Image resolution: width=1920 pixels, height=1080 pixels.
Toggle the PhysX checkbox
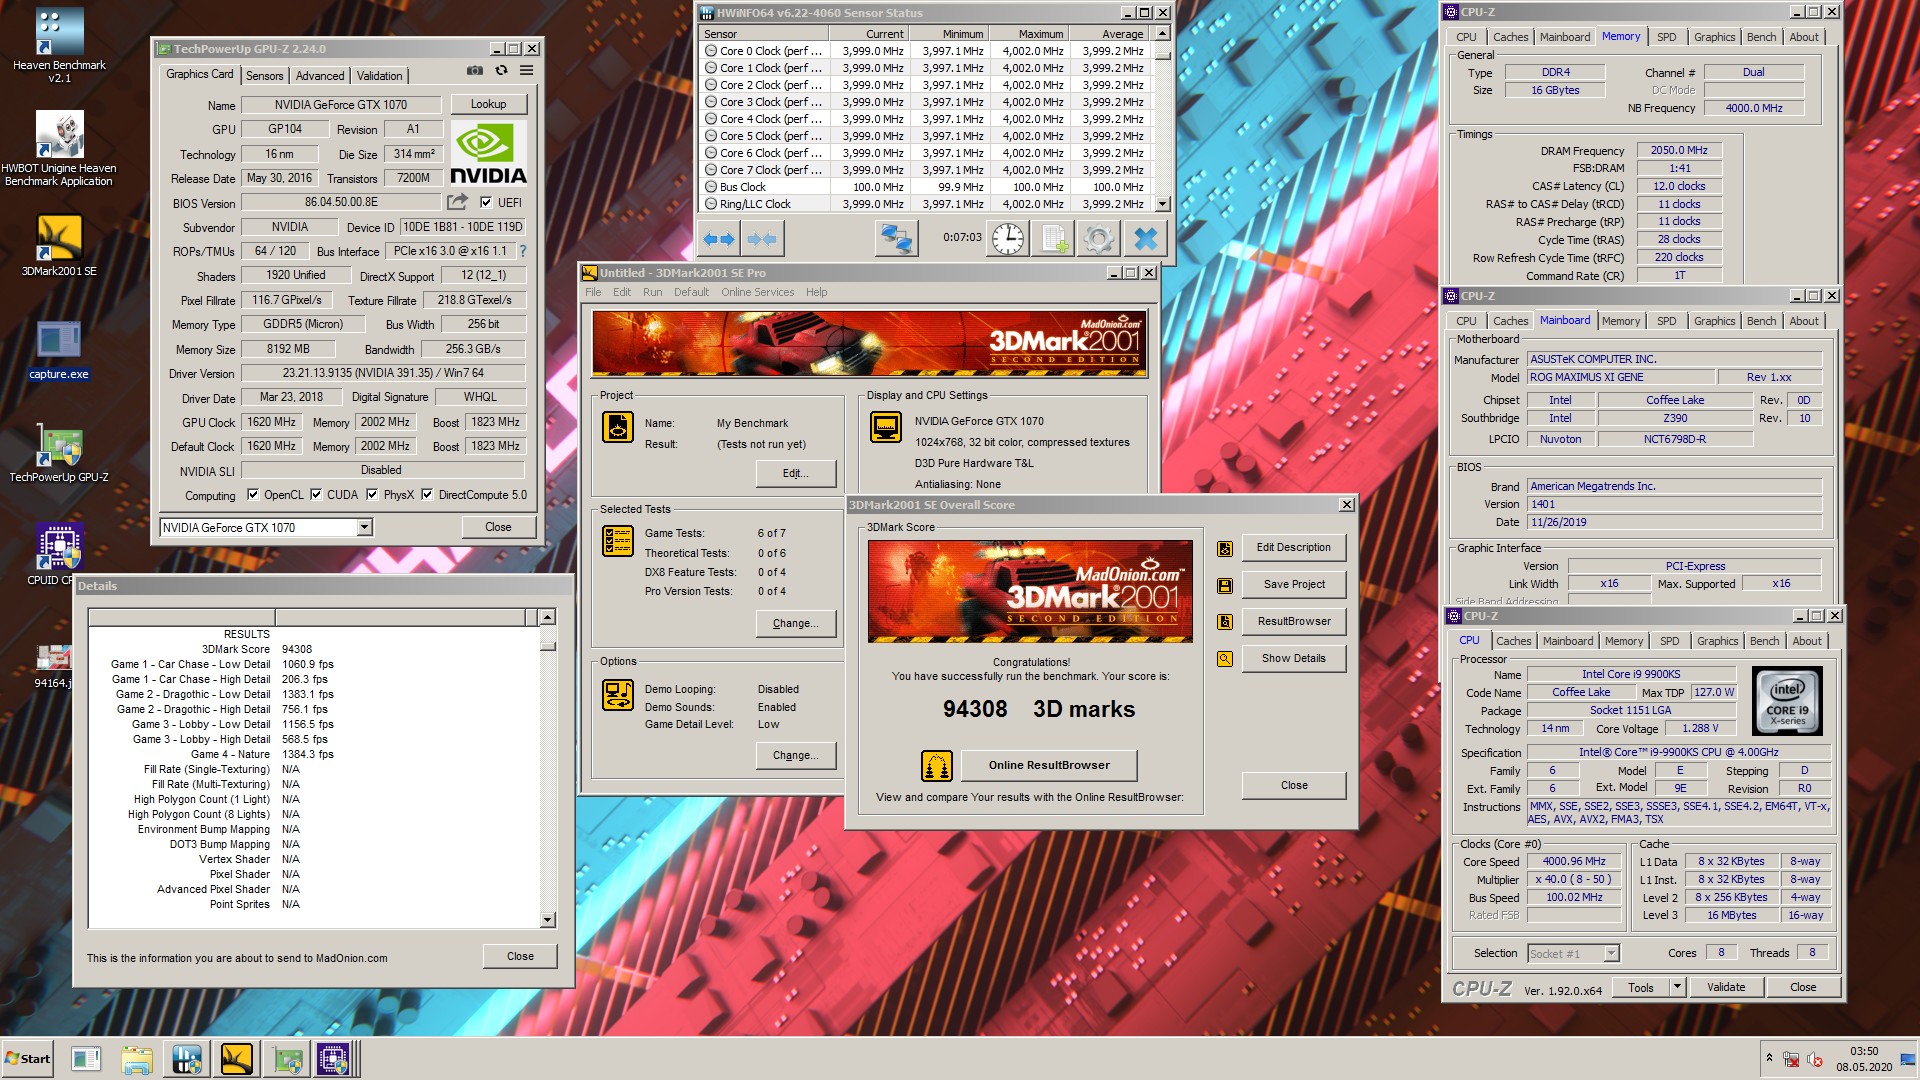point(372,494)
